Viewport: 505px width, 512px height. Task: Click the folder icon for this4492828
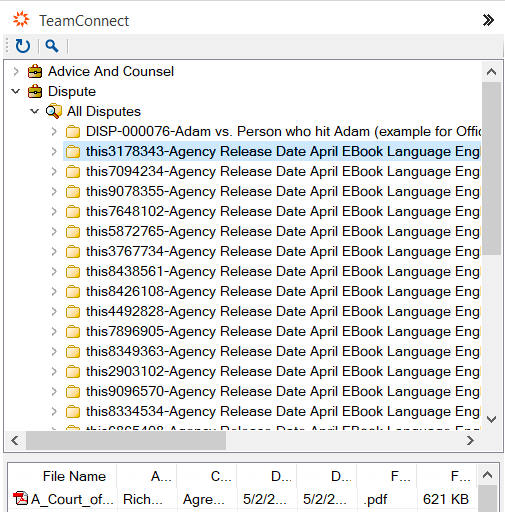(73, 312)
